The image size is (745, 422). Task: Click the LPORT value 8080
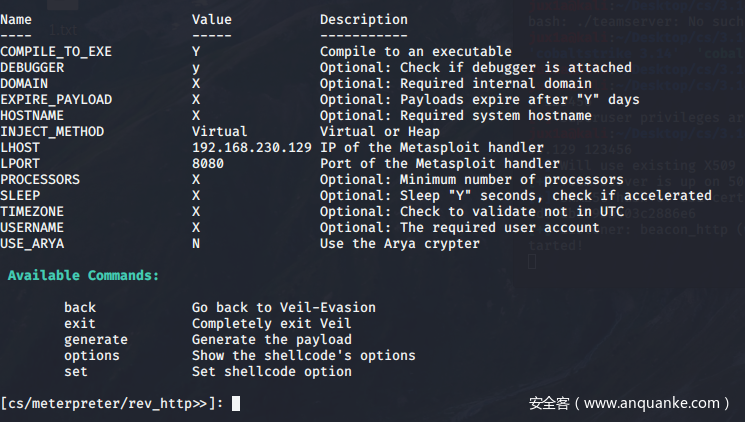208,164
